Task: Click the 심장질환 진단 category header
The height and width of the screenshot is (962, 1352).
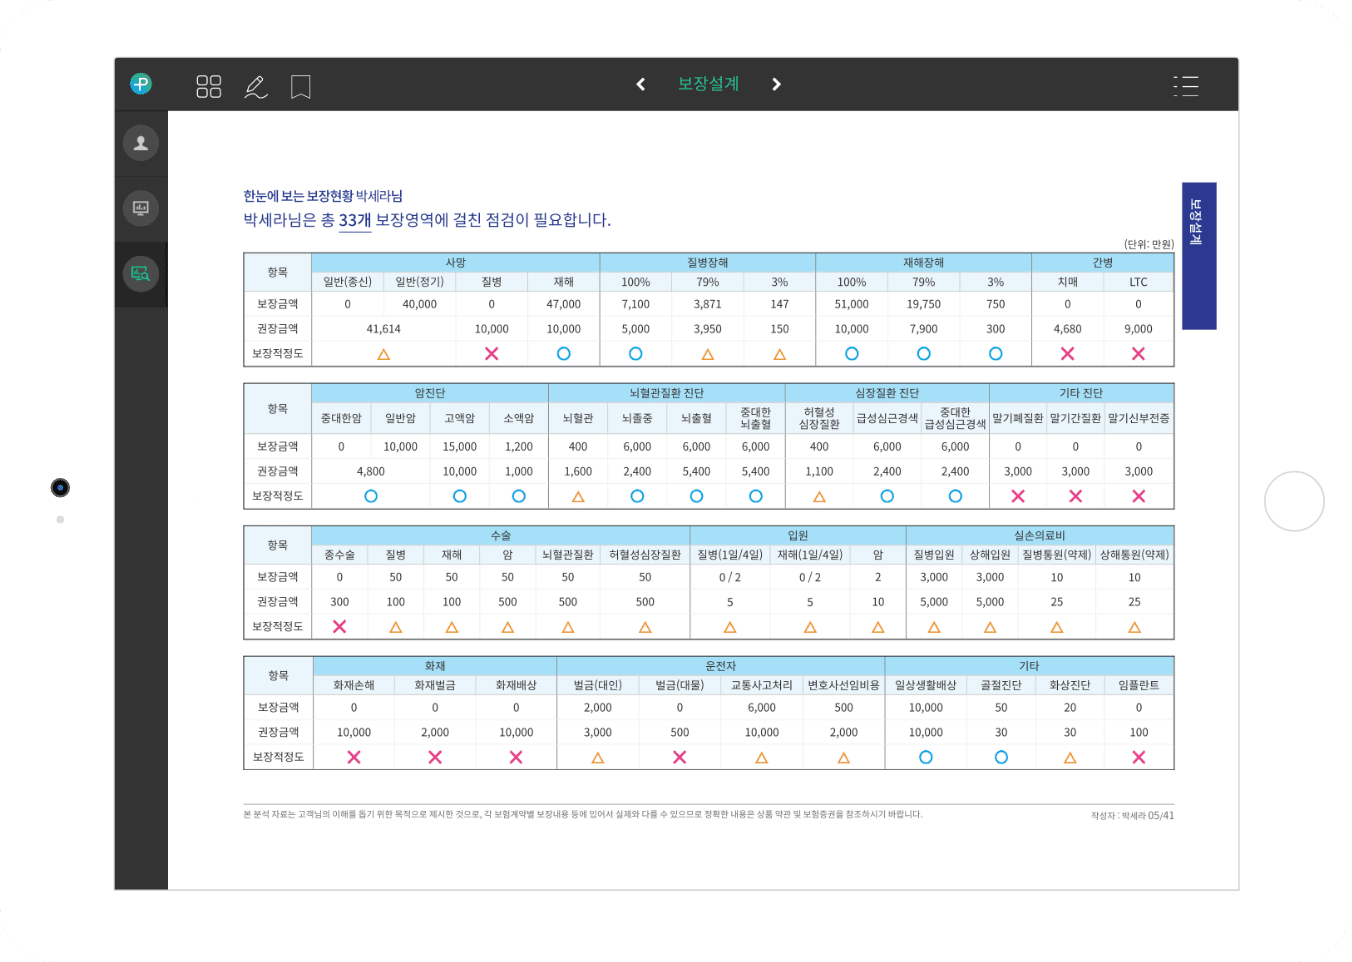Action: tap(887, 393)
